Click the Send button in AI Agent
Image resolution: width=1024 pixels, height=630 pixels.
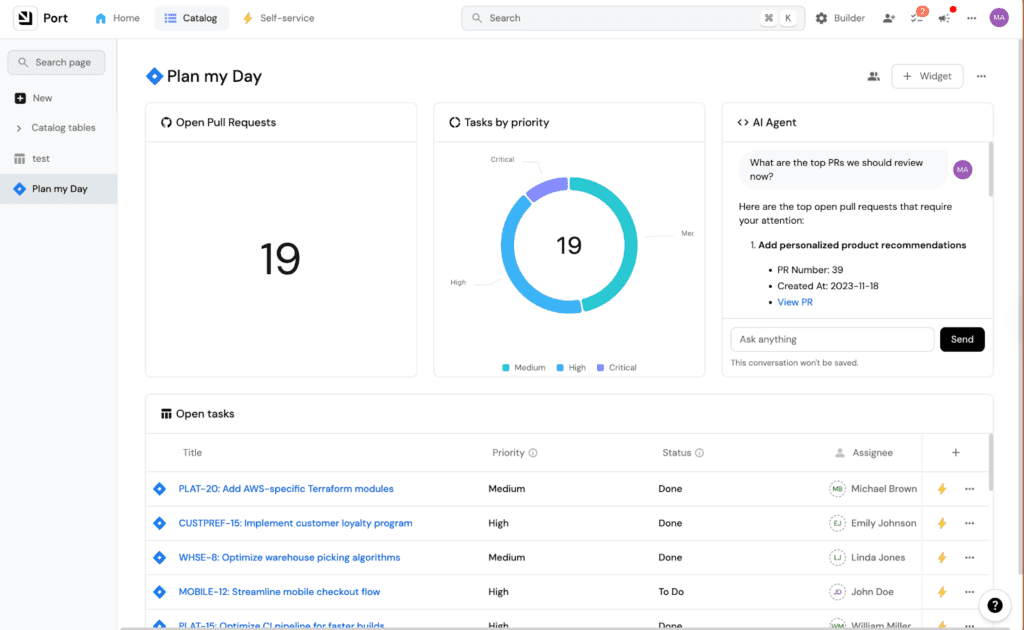click(x=962, y=339)
